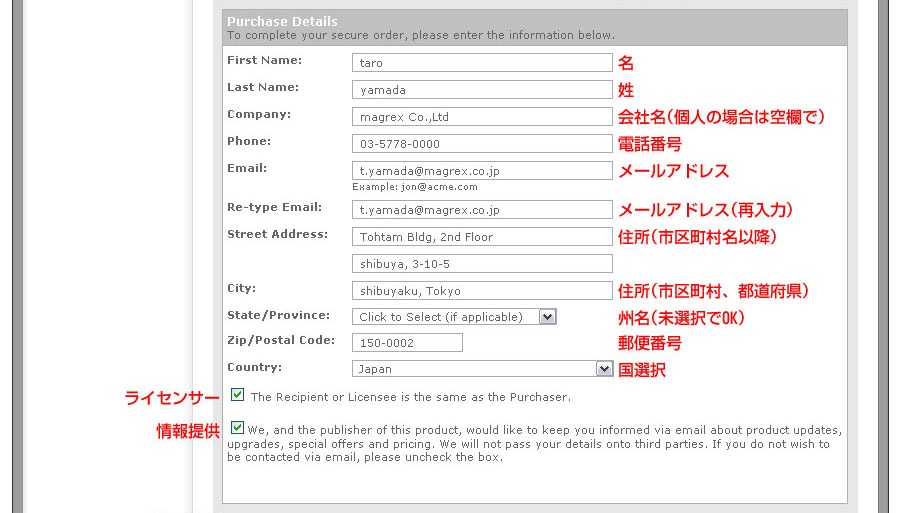900x513 pixels.
Task: Click the 'Company:' label
Action: pyautogui.click(x=259, y=114)
